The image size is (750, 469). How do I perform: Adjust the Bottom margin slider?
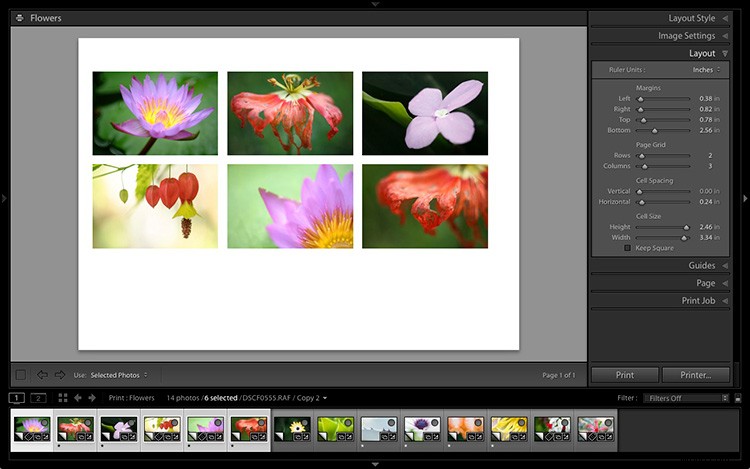[x=654, y=131]
